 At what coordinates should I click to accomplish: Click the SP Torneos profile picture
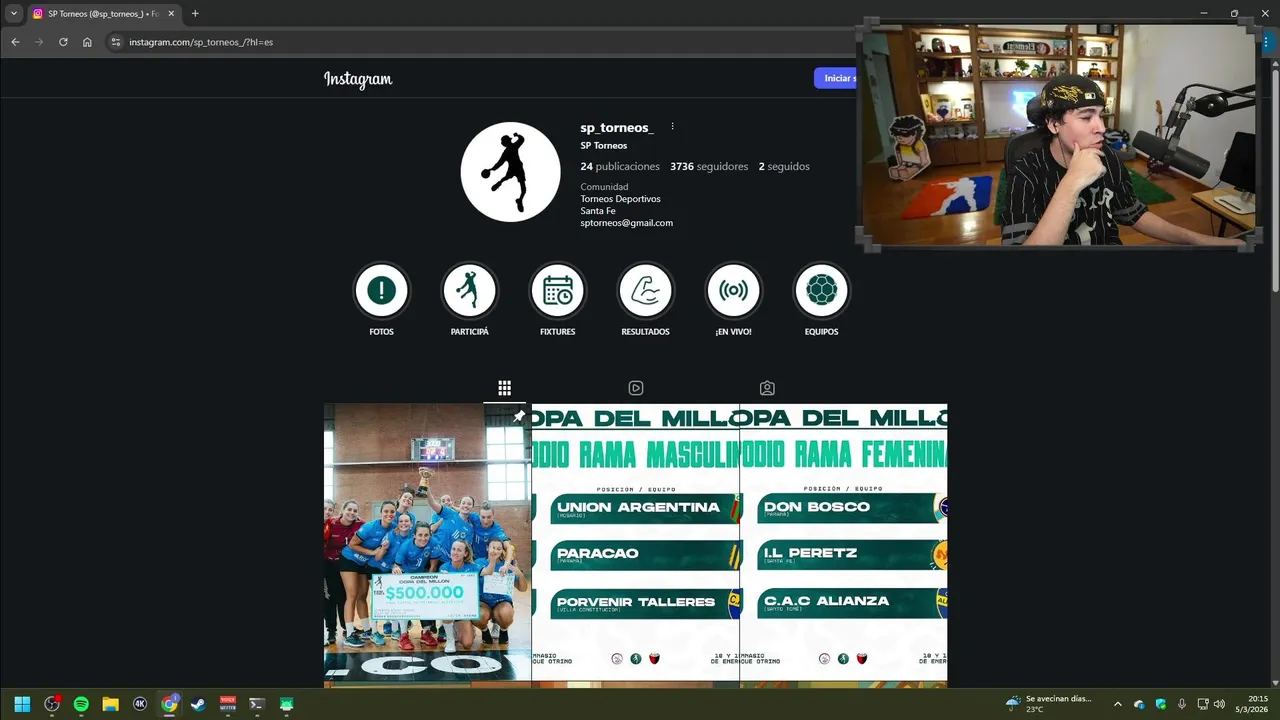510,172
